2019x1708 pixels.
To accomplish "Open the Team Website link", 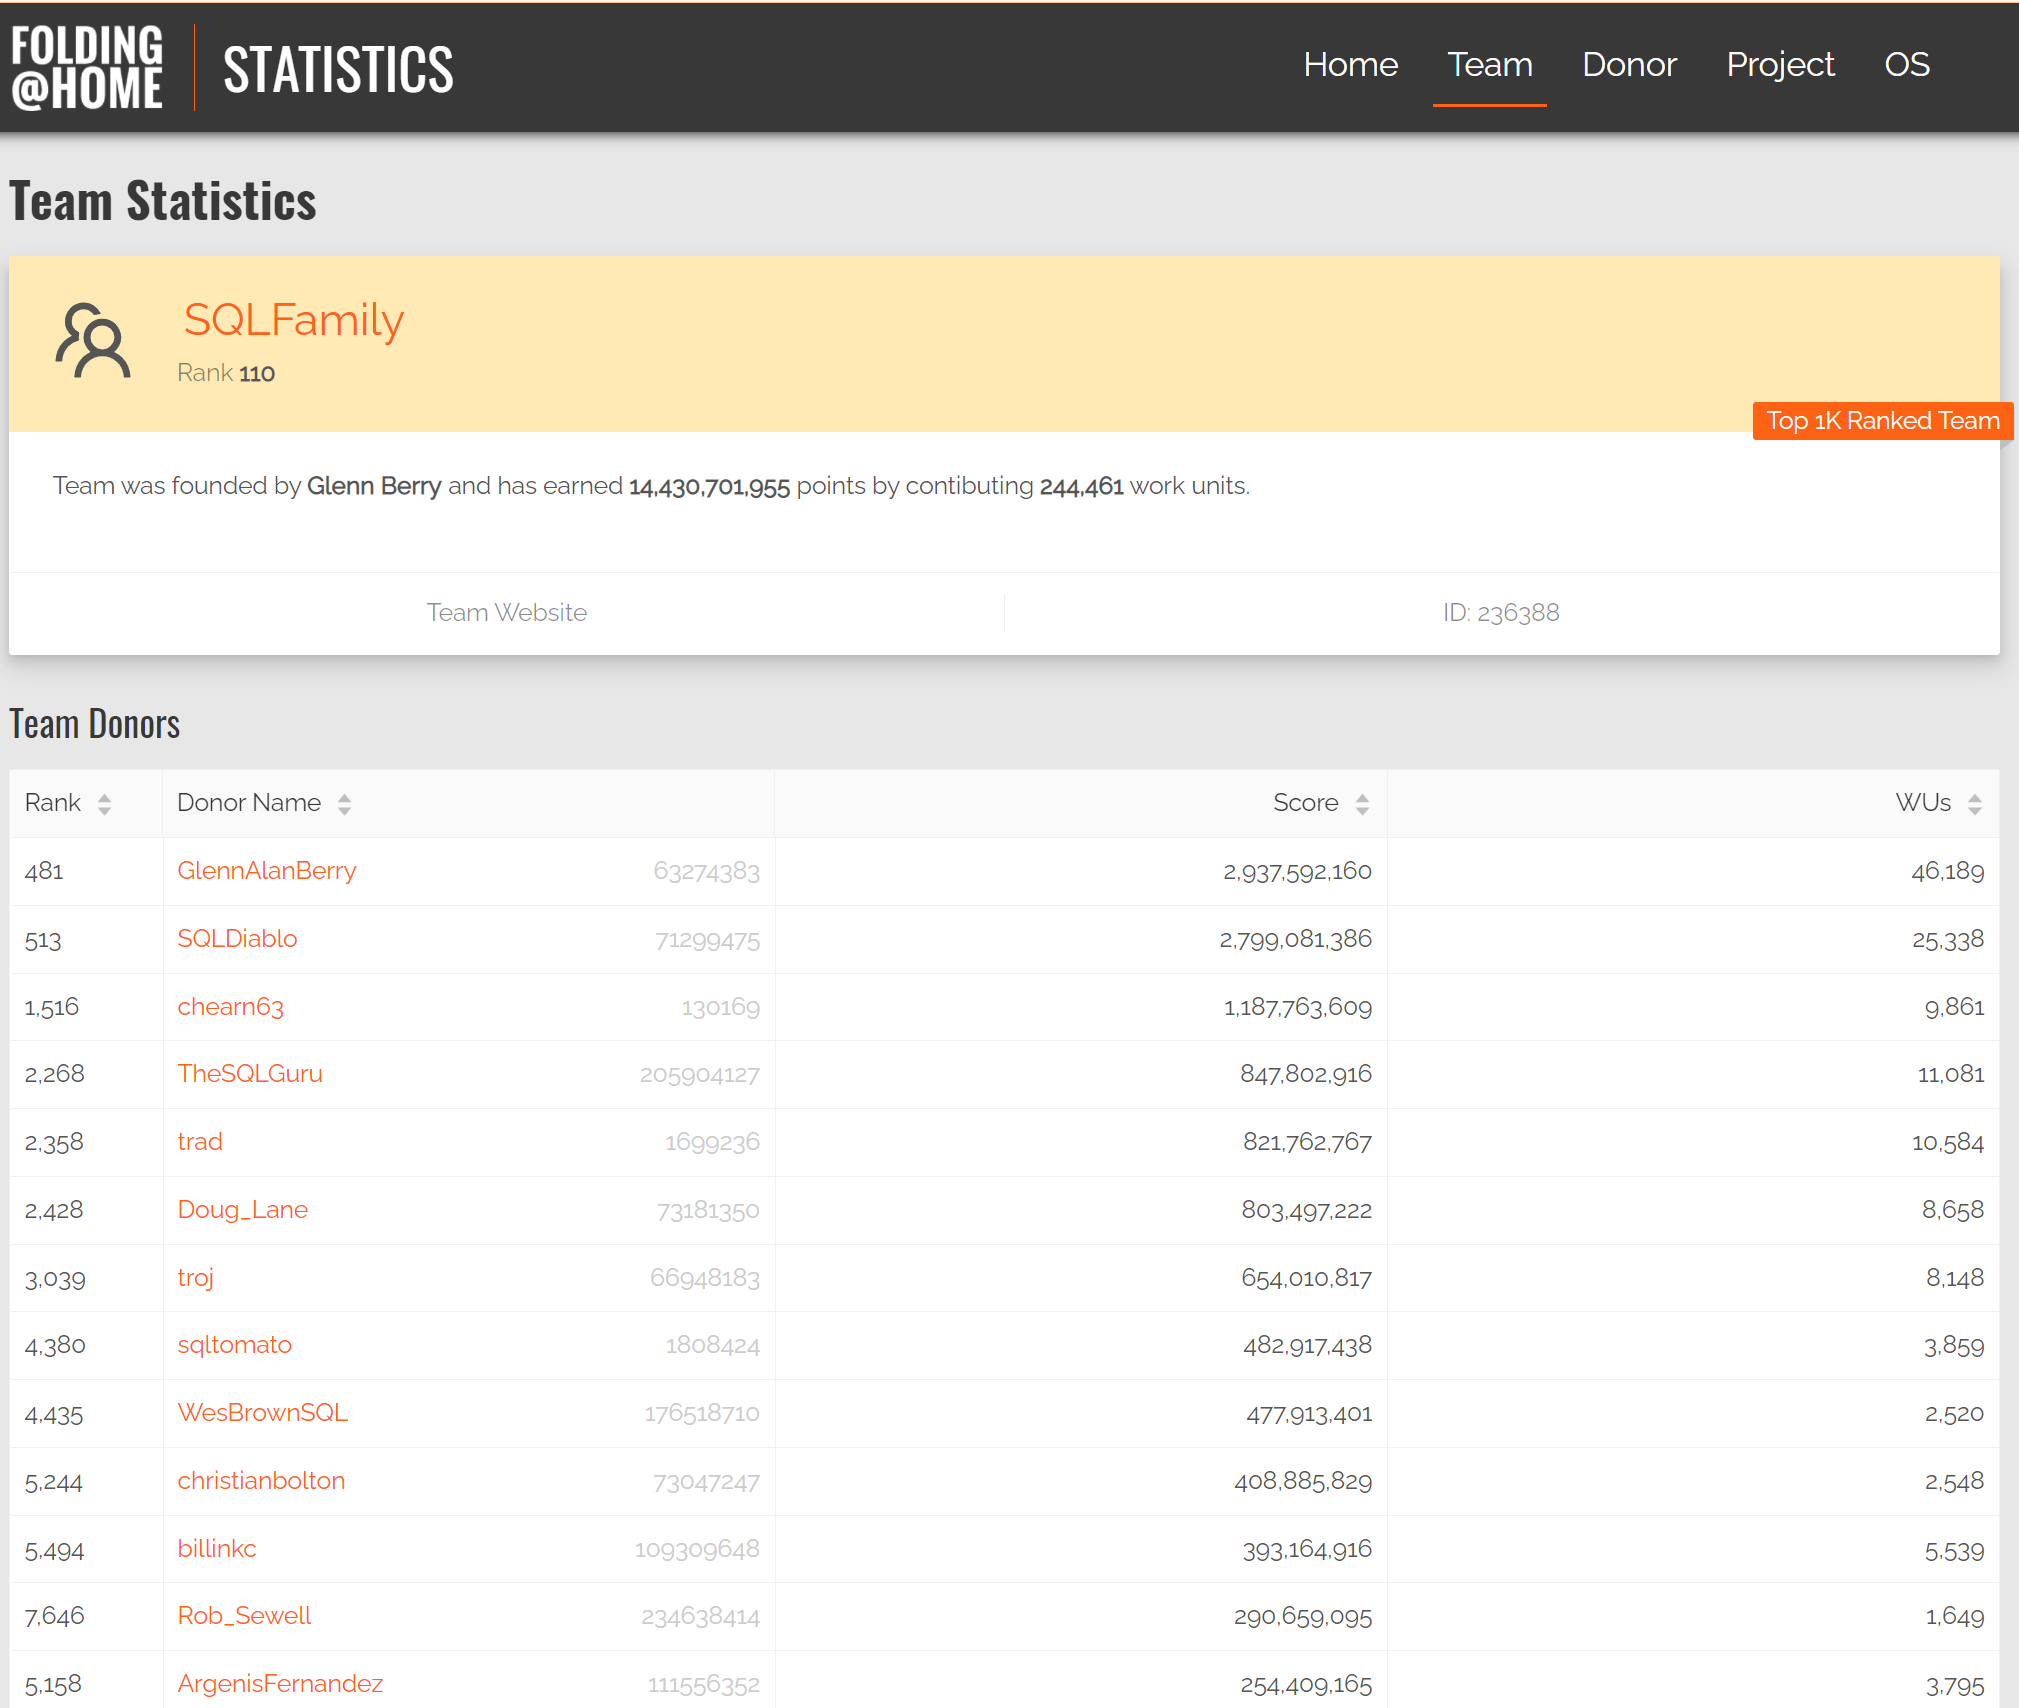I will tap(506, 612).
